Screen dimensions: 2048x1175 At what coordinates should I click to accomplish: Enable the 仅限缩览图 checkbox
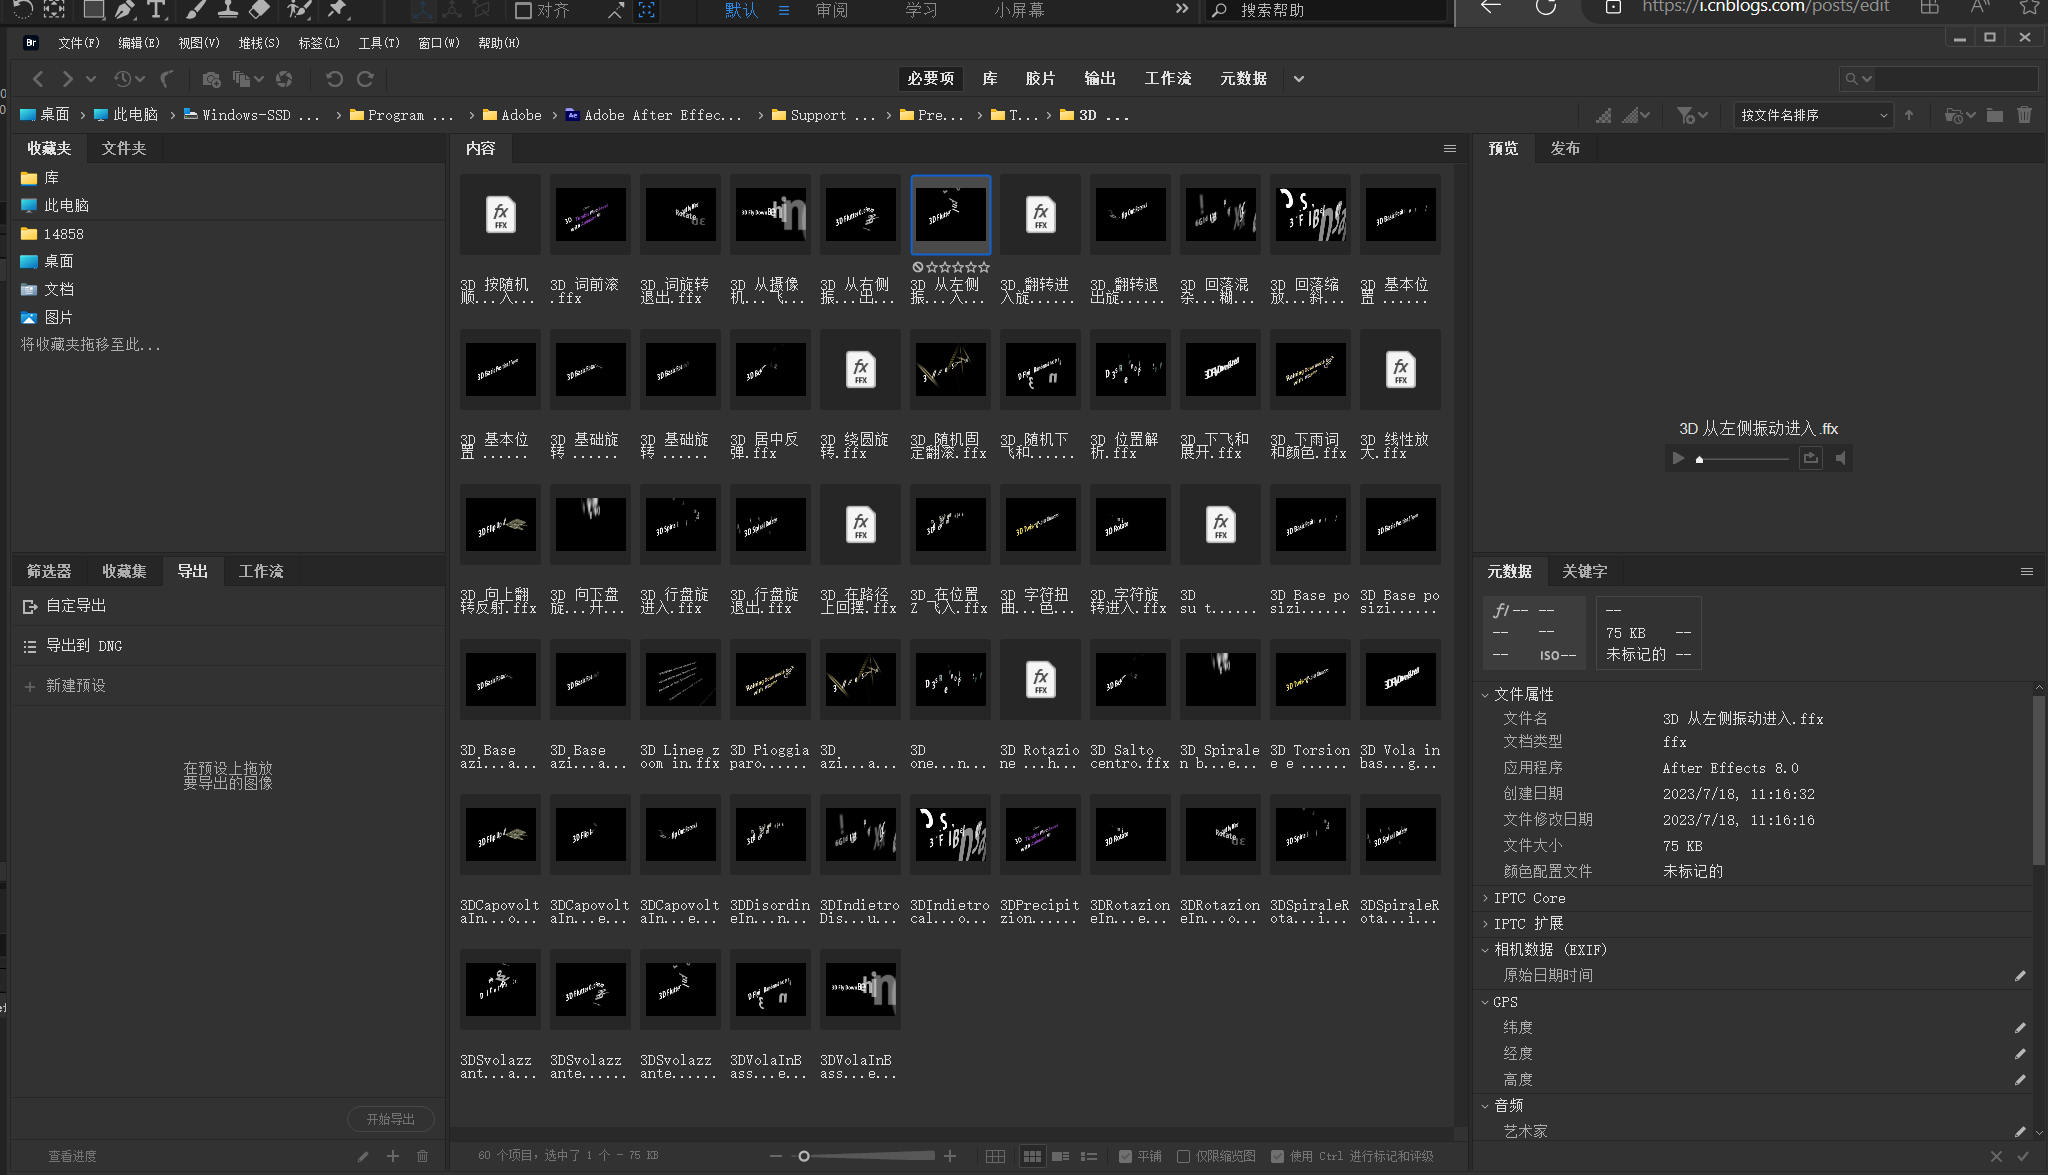[x=1184, y=1156]
